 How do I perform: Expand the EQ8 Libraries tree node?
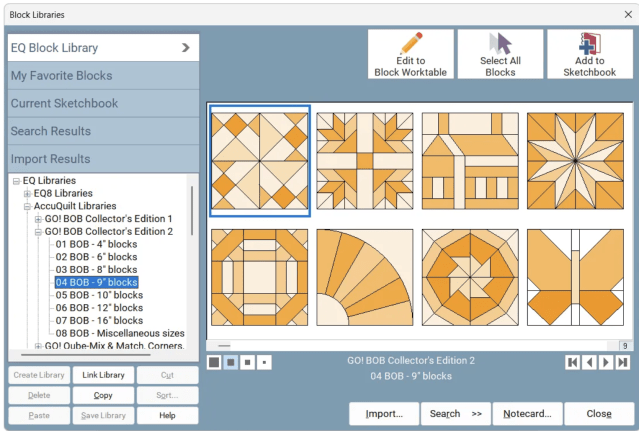pos(27,193)
